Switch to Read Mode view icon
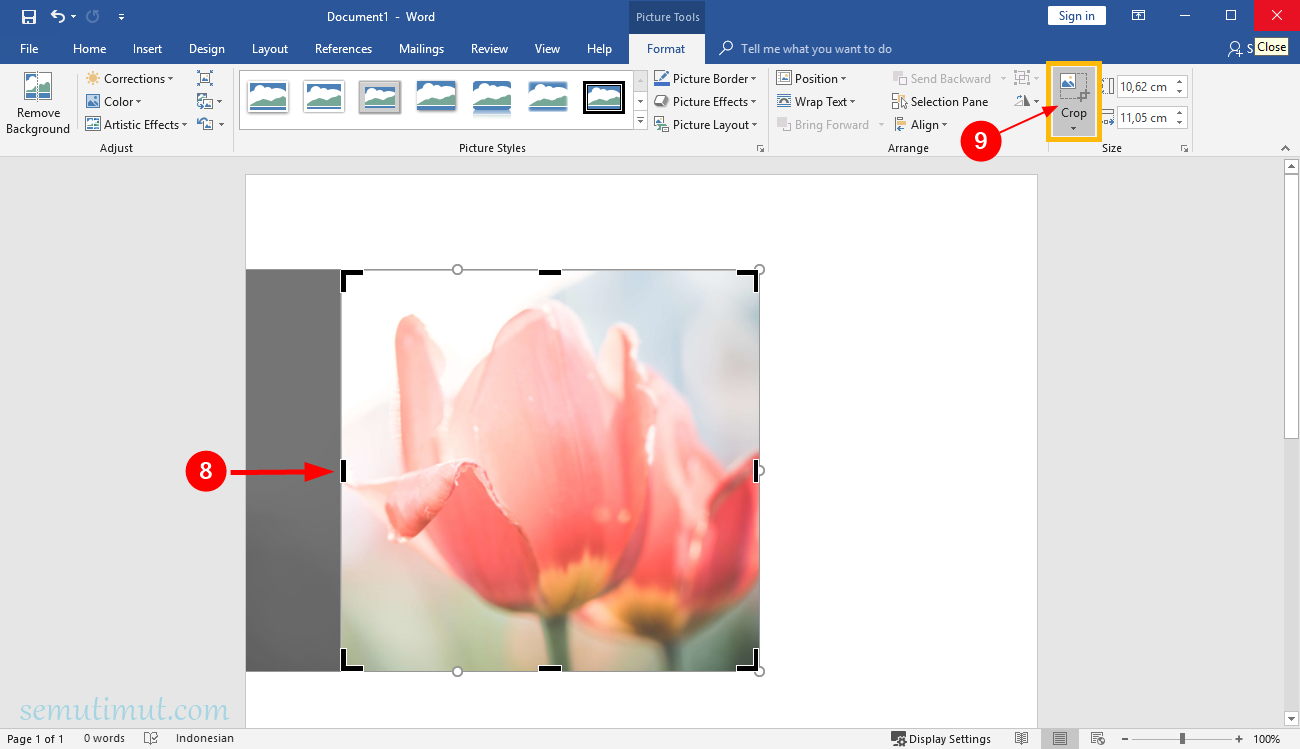The height and width of the screenshot is (749, 1300). (x=1021, y=739)
